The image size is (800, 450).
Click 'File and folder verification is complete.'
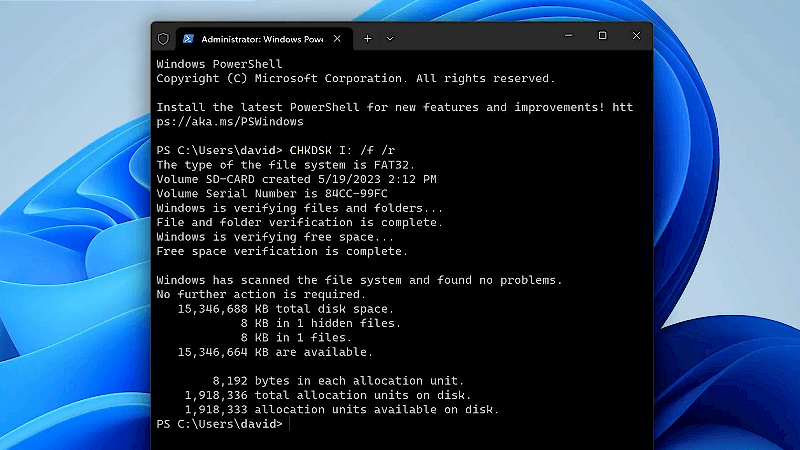pos(299,222)
